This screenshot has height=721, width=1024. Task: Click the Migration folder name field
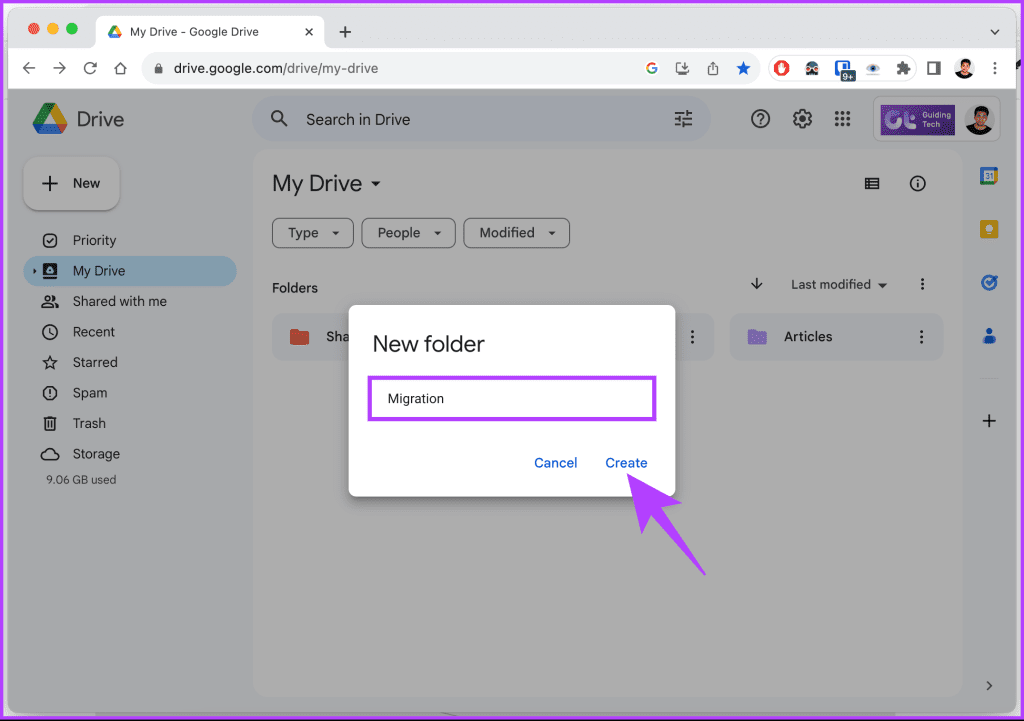click(511, 398)
